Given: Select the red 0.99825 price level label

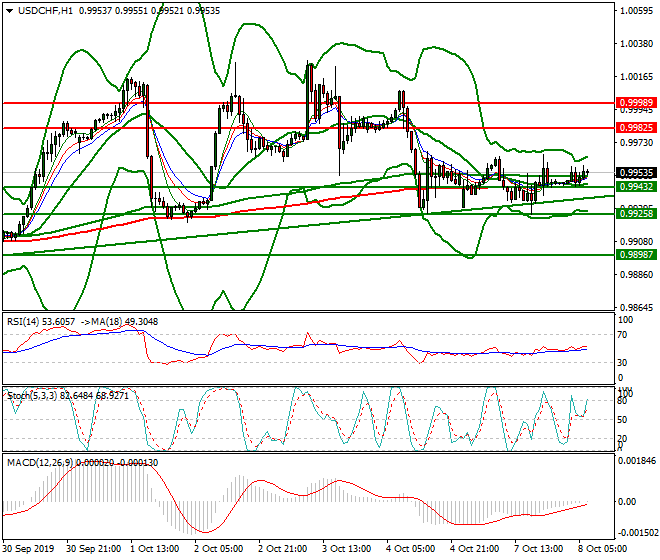Looking at the screenshot, I should 636,128.
